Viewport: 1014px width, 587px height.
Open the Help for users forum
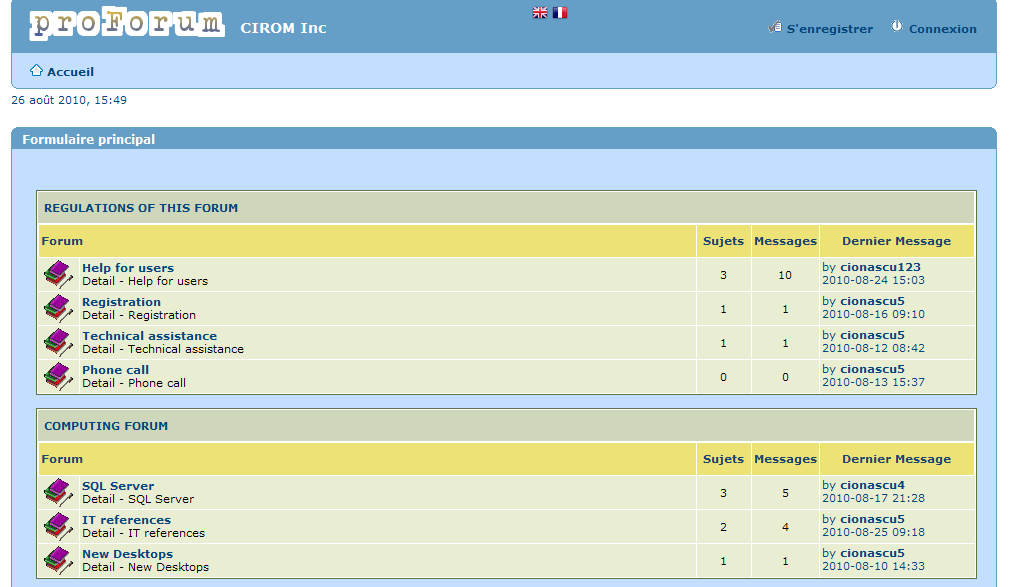tap(128, 268)
